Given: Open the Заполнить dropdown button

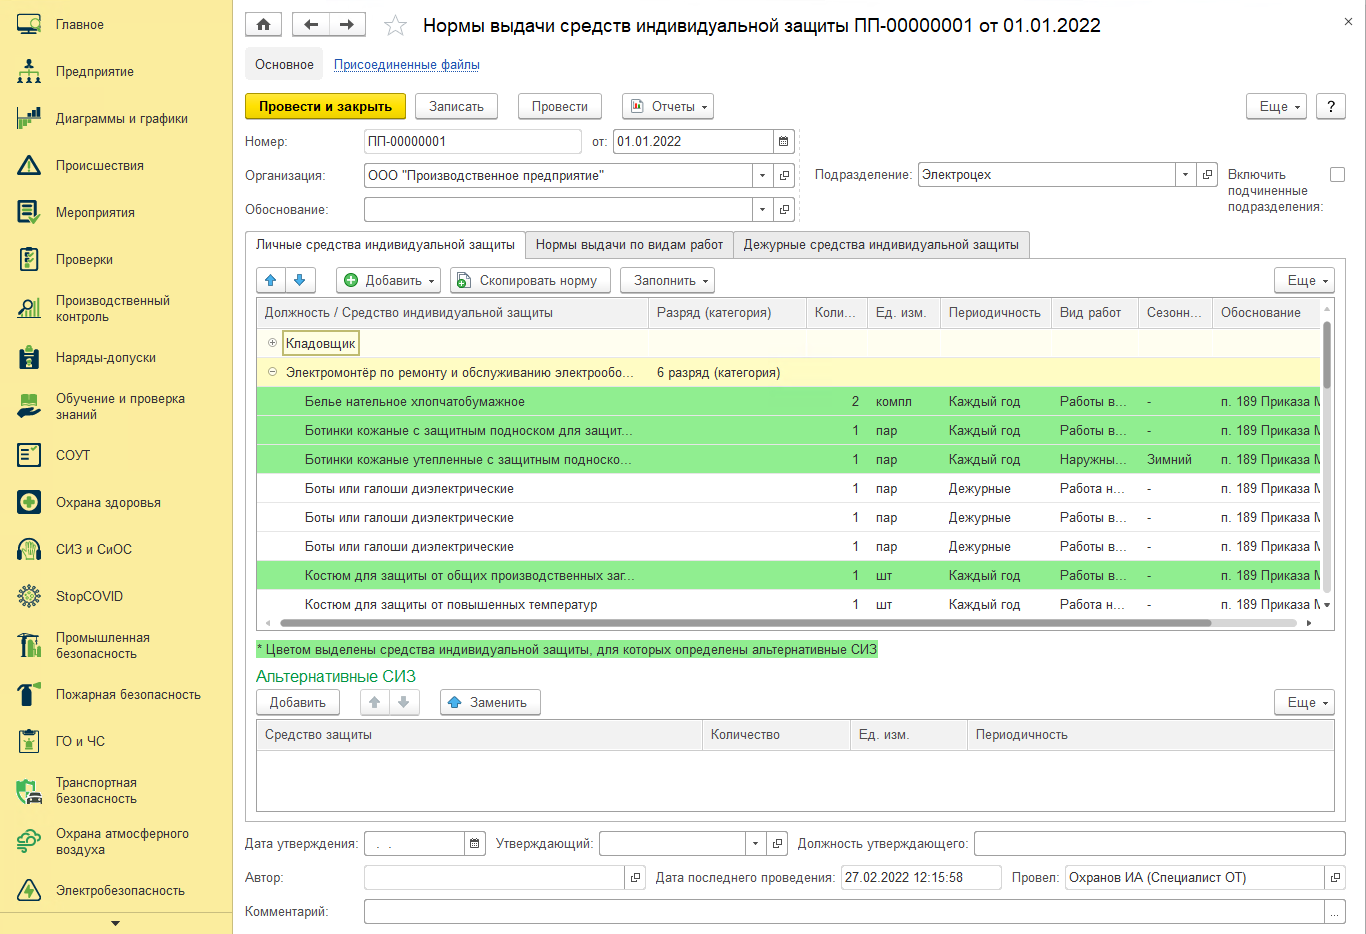Looking at the screenshot, I should 667,281.
